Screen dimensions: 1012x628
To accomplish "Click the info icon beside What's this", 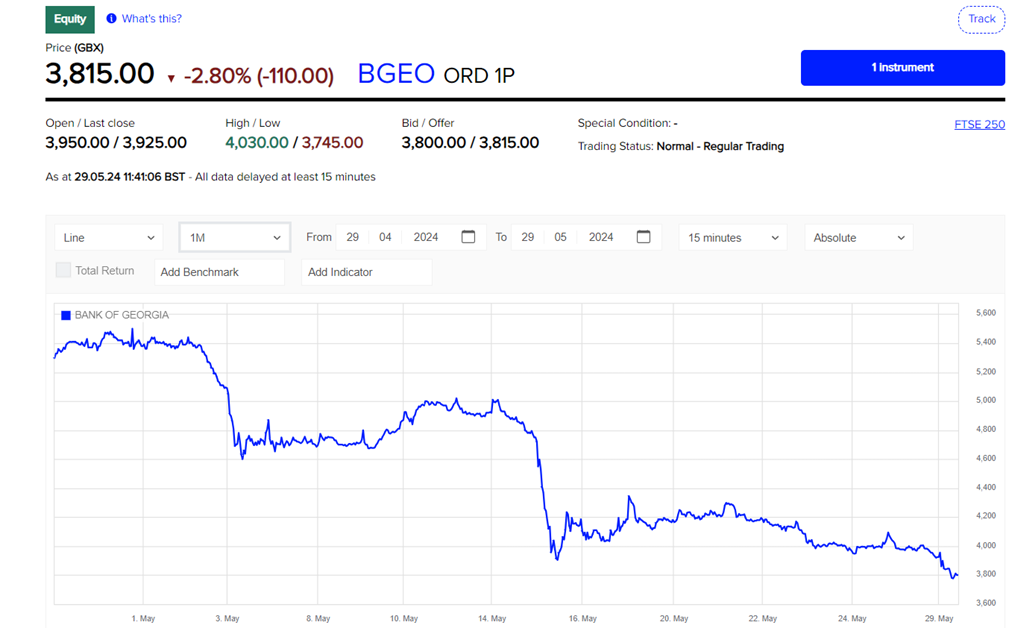I will coord(111,19).
